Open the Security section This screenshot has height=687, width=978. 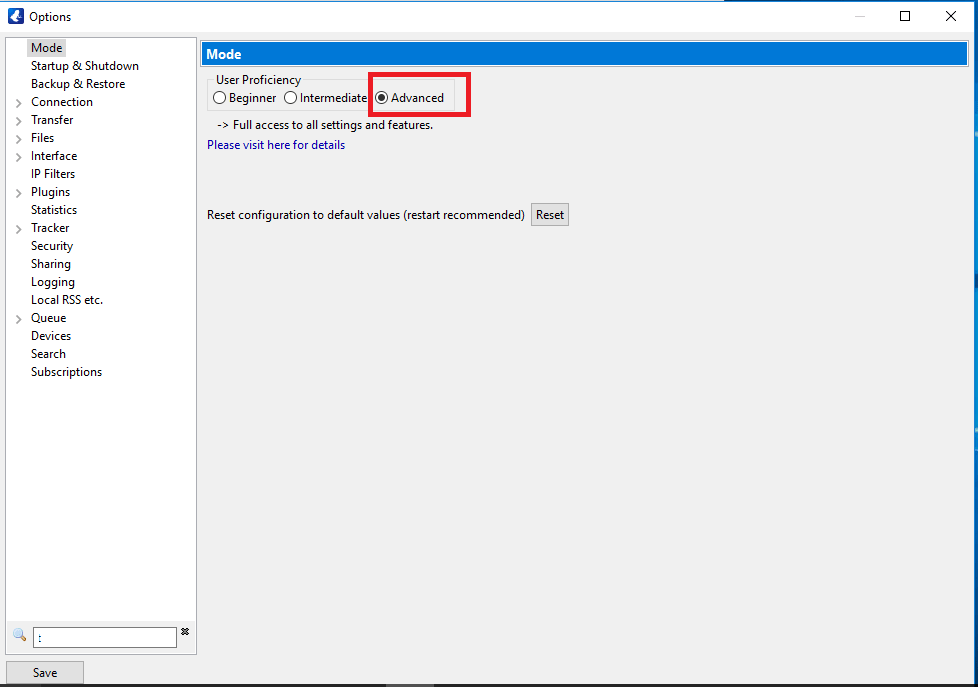pyautogui.click(x=52, y=246)
